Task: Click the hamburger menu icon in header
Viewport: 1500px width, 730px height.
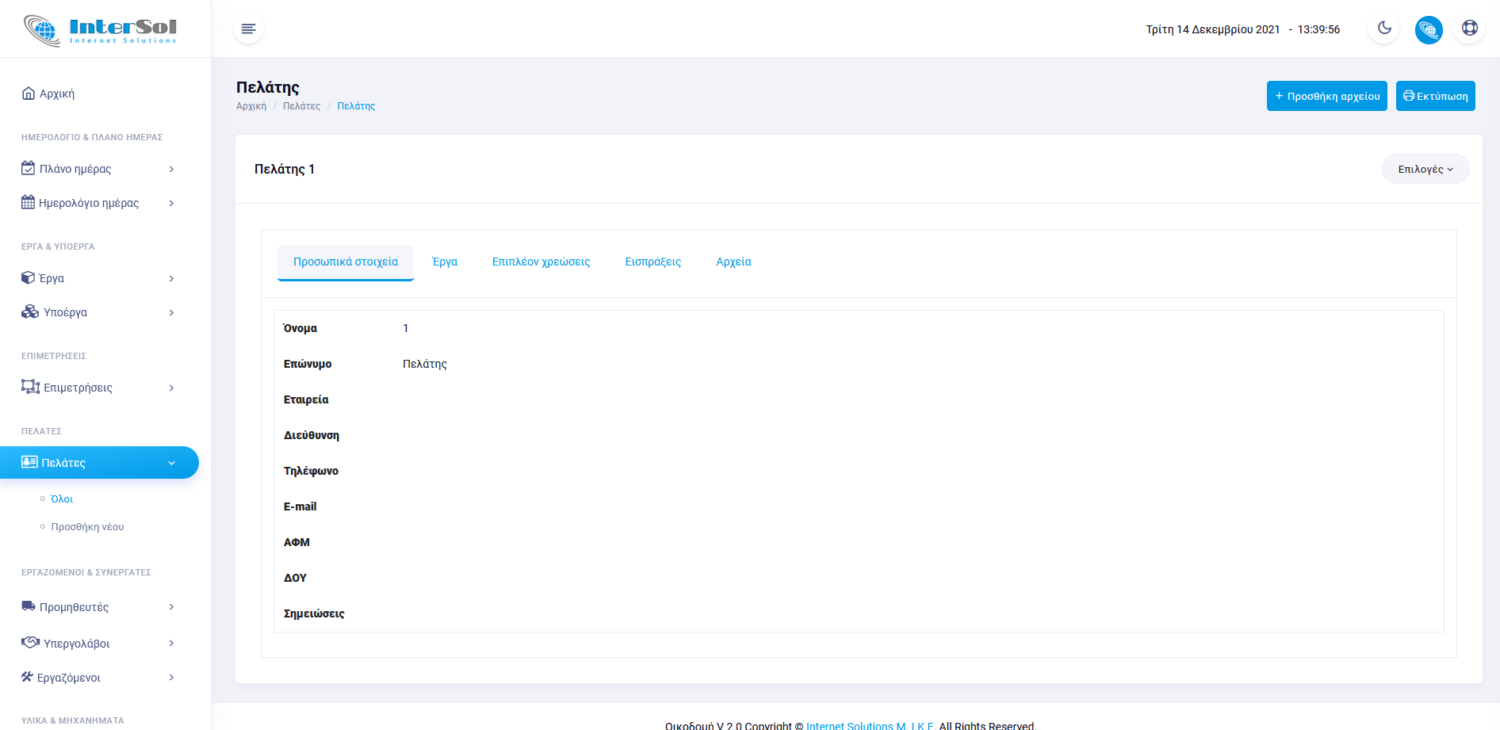Action: (248, 29)
